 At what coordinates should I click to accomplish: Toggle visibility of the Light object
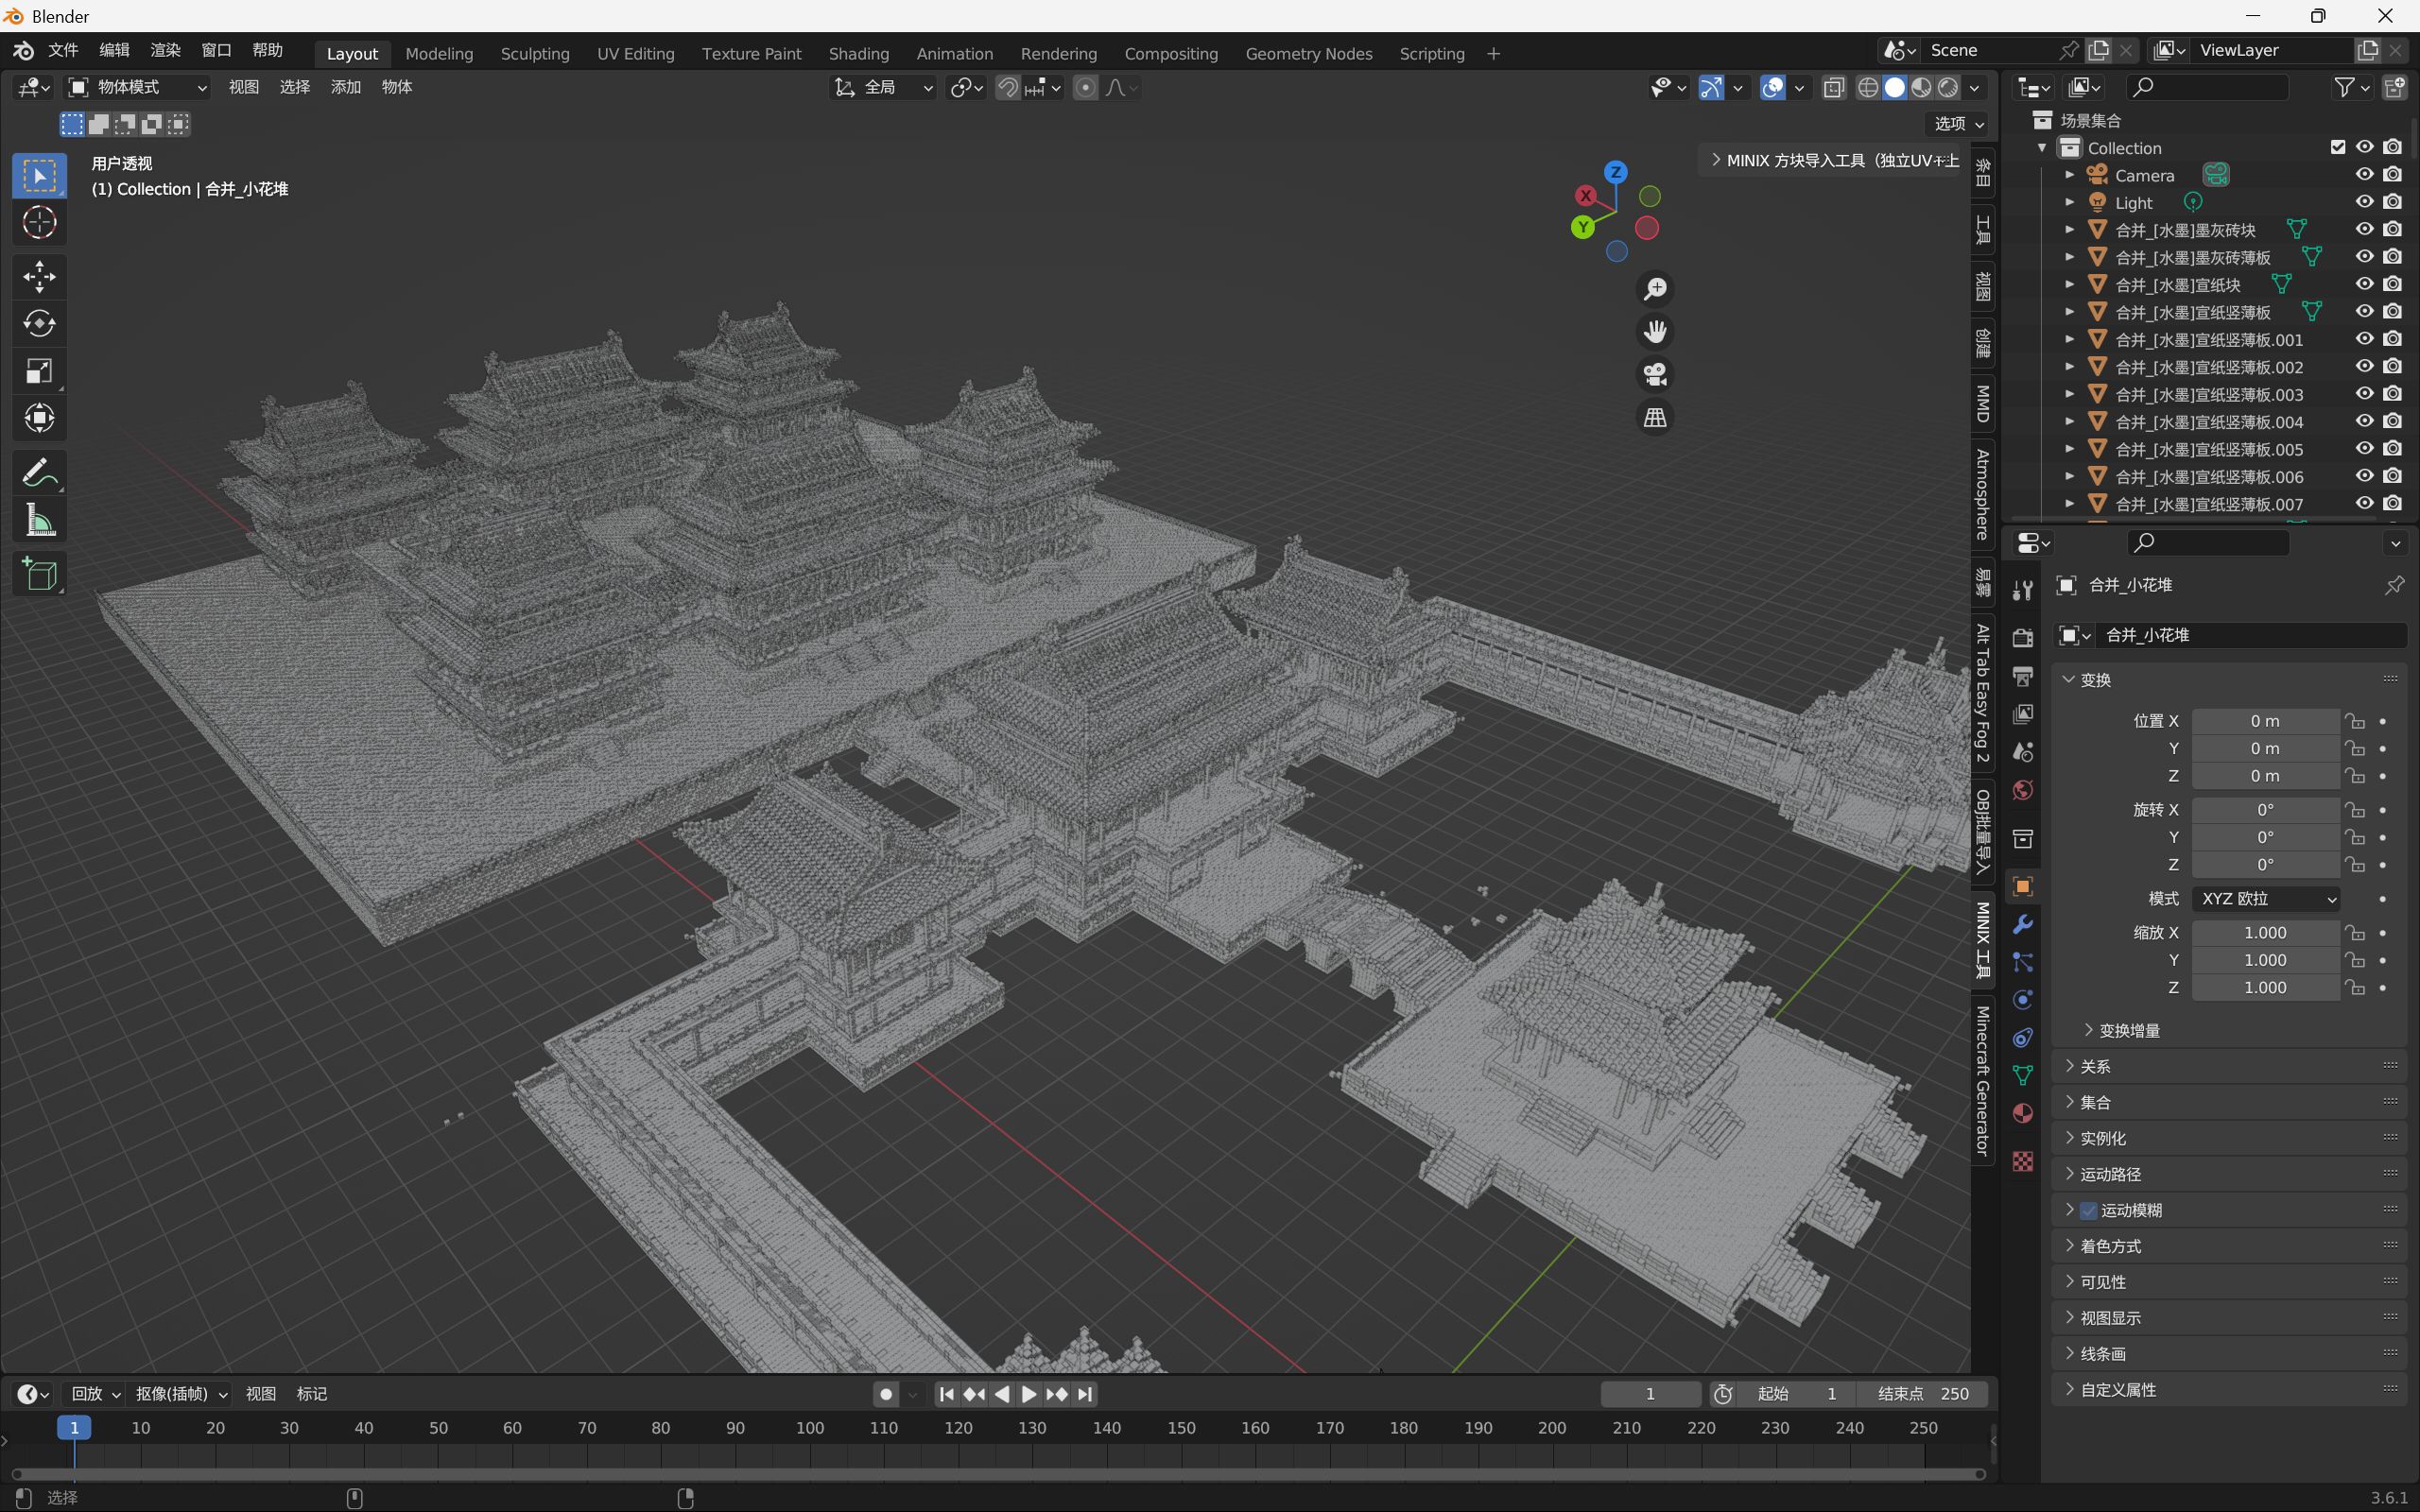[2364, 202]
